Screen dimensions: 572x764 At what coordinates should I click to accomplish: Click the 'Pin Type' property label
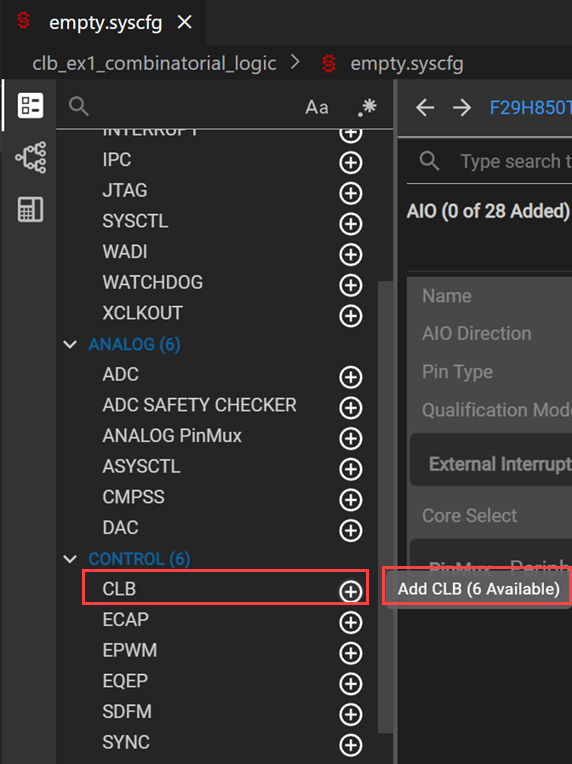(x=458, y=372)
